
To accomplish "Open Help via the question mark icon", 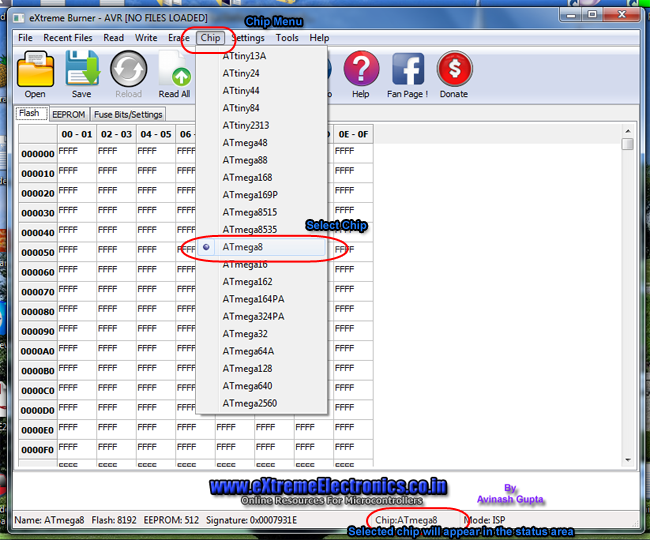I will pos(361,68).
